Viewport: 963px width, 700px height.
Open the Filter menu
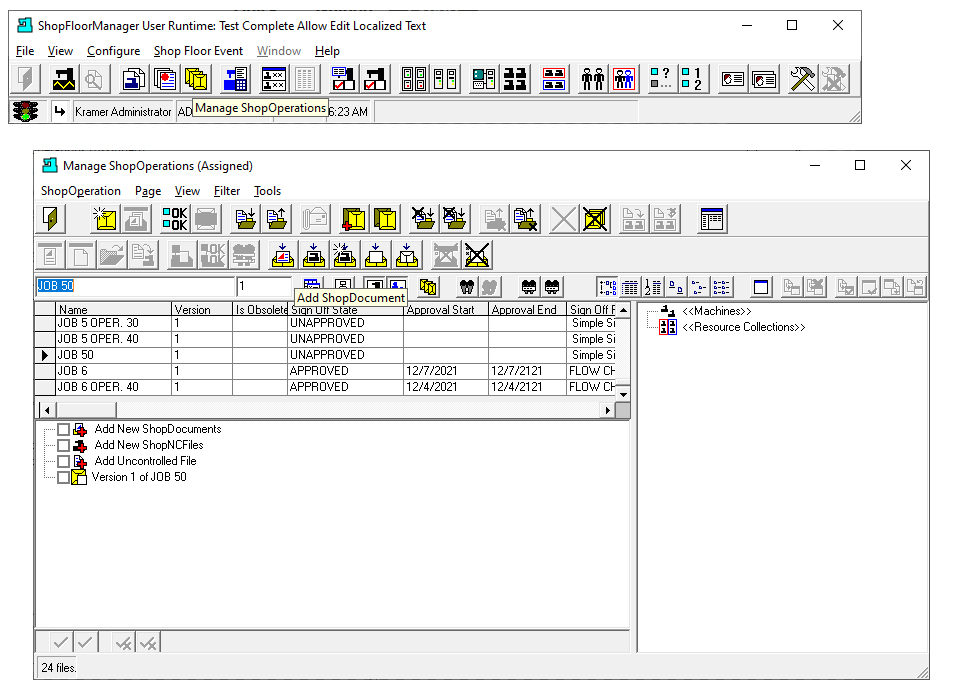click(227, 191)
